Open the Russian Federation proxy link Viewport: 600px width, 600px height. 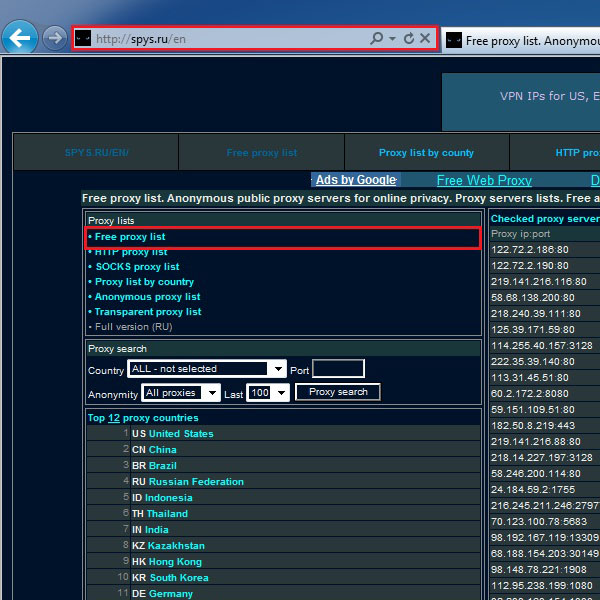pos(196,482)
